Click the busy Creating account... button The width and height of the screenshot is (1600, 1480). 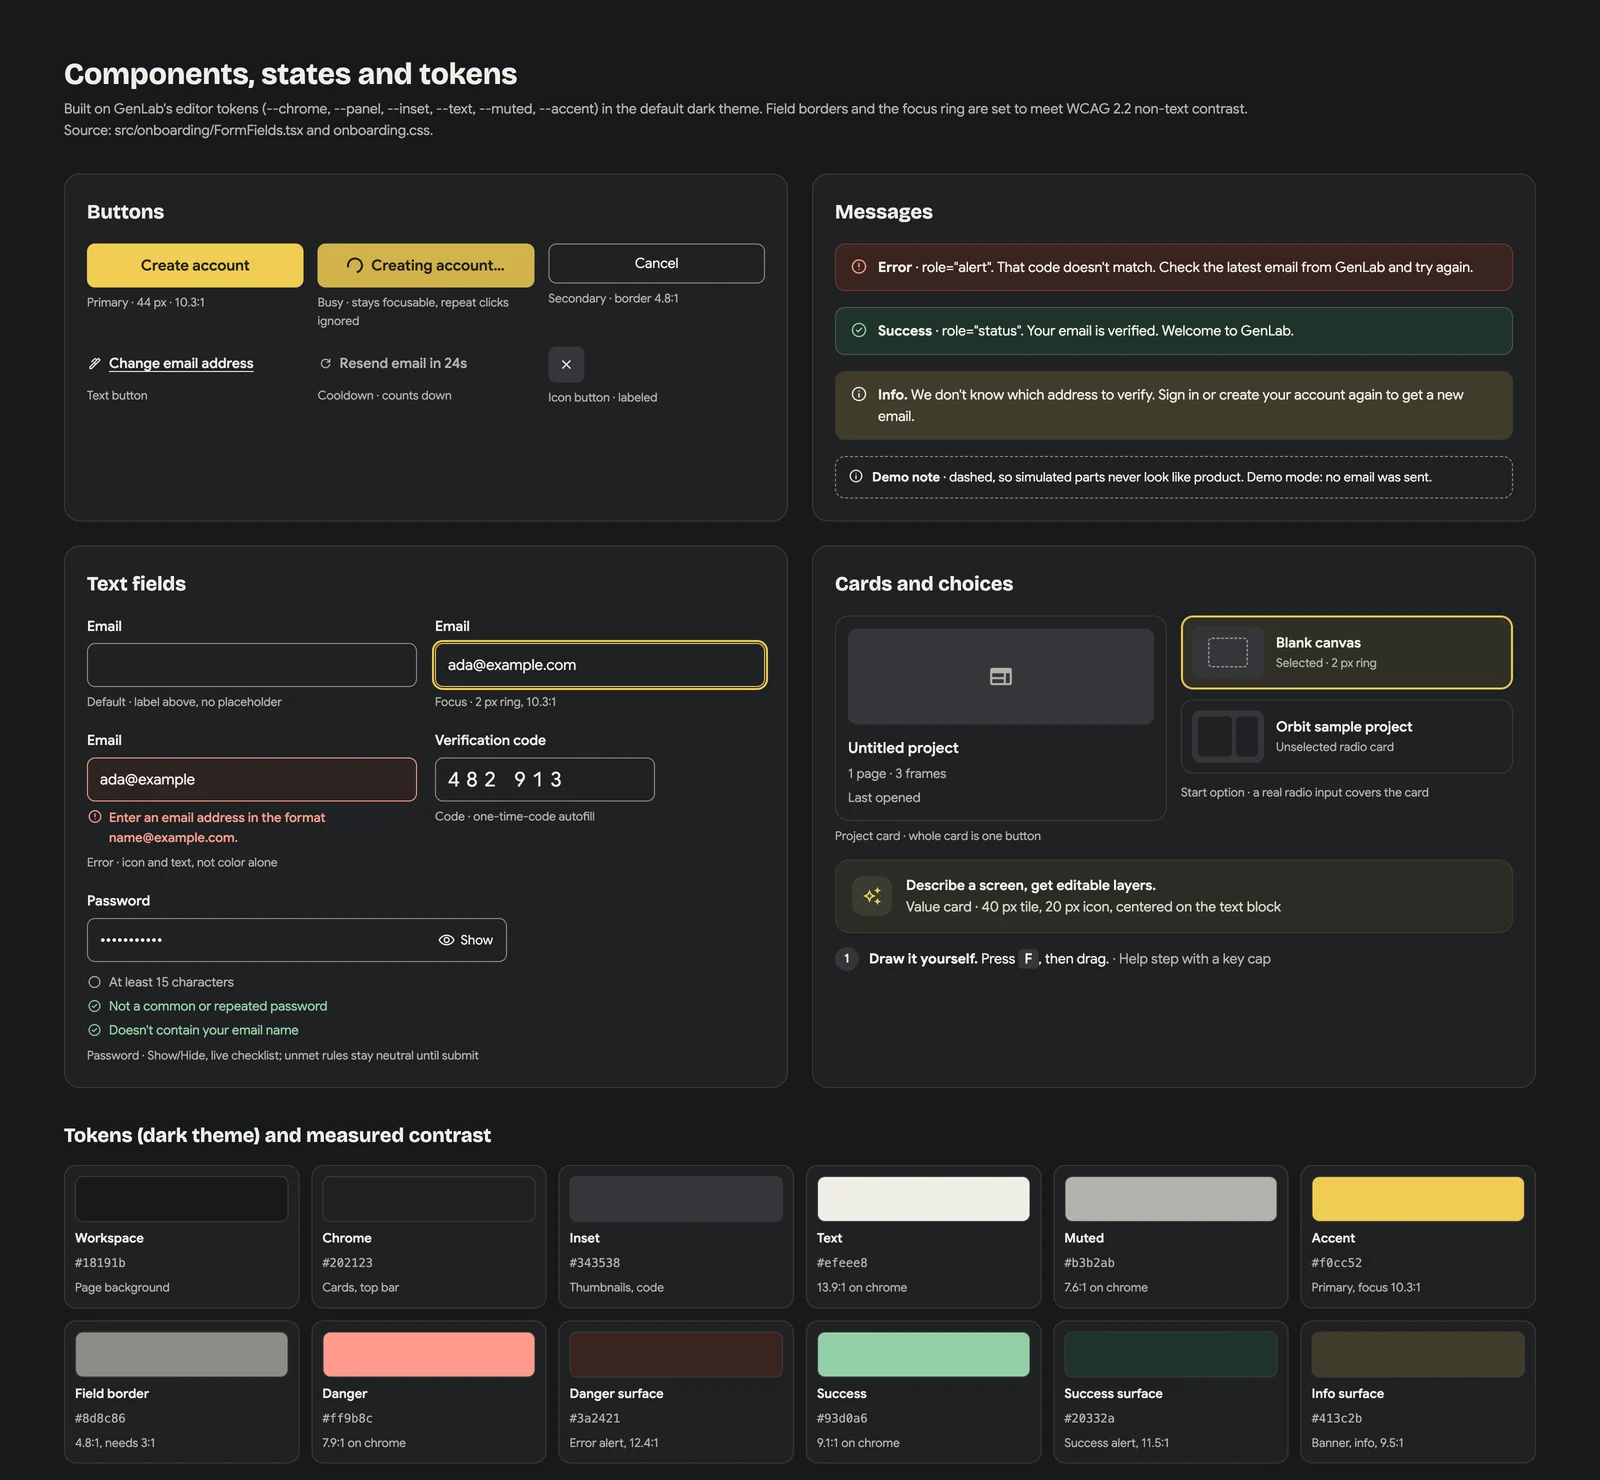[426, 265]
